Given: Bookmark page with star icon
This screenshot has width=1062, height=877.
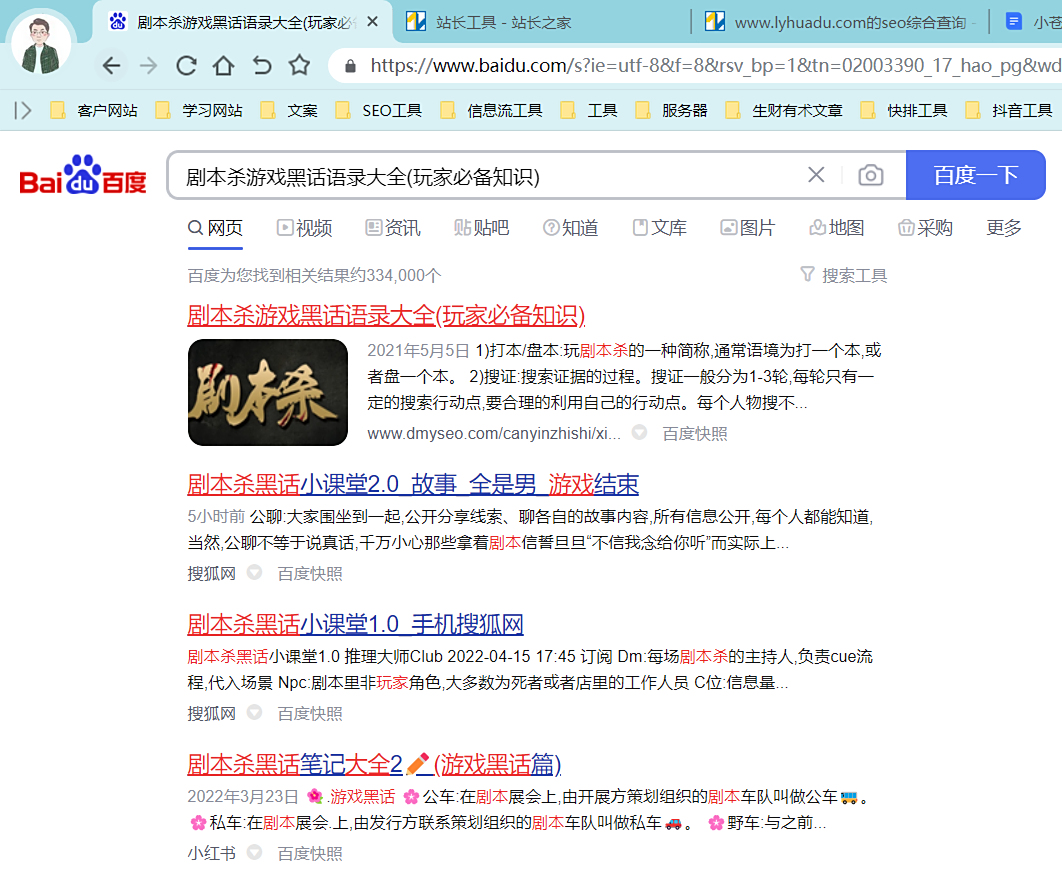Looking at the screenshot, I should (x=299, y=65).
